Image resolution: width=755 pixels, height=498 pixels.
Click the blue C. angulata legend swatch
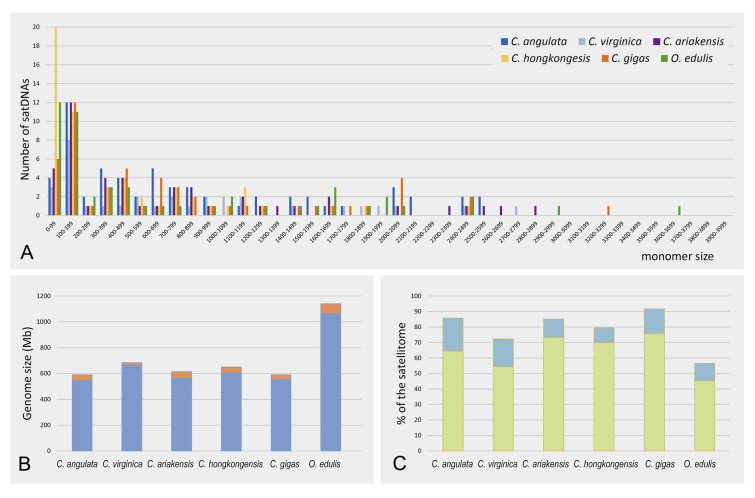[504, 42]
